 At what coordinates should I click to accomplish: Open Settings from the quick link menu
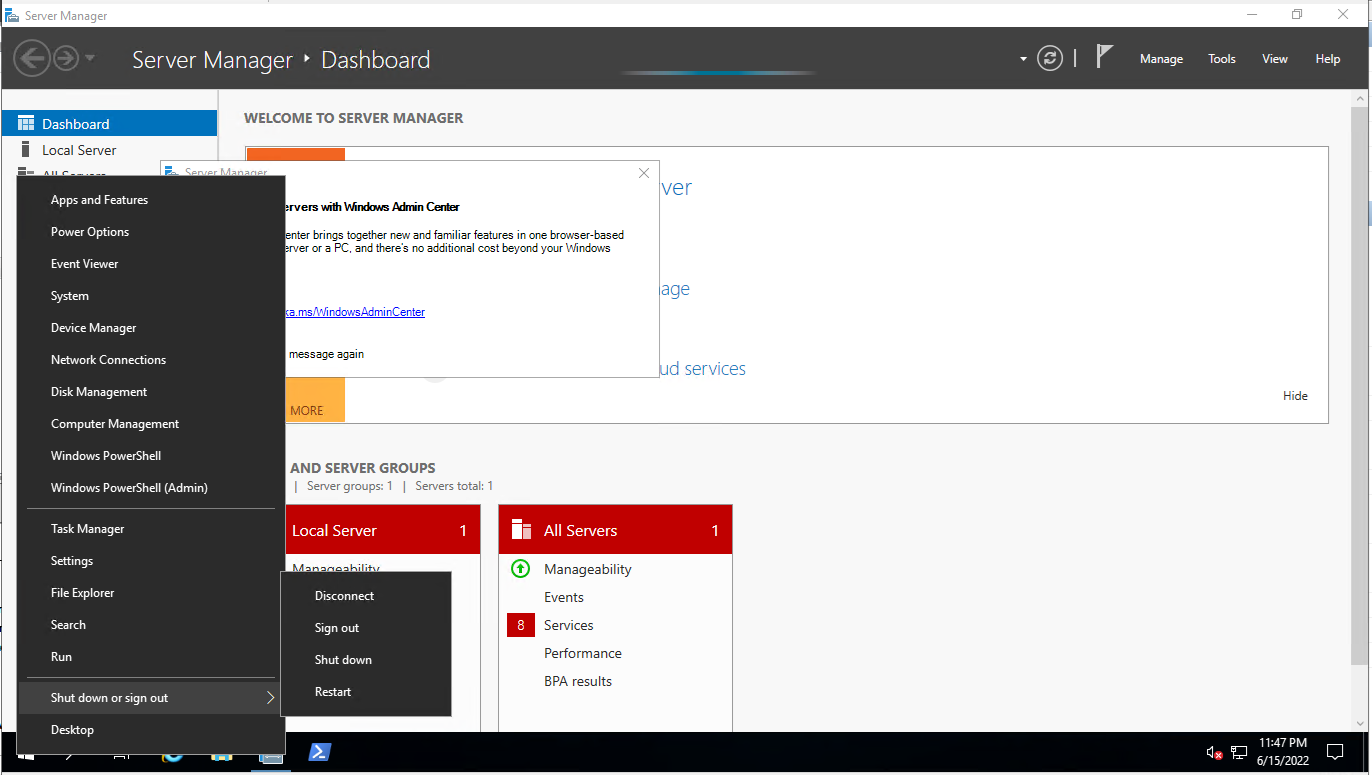151,561
